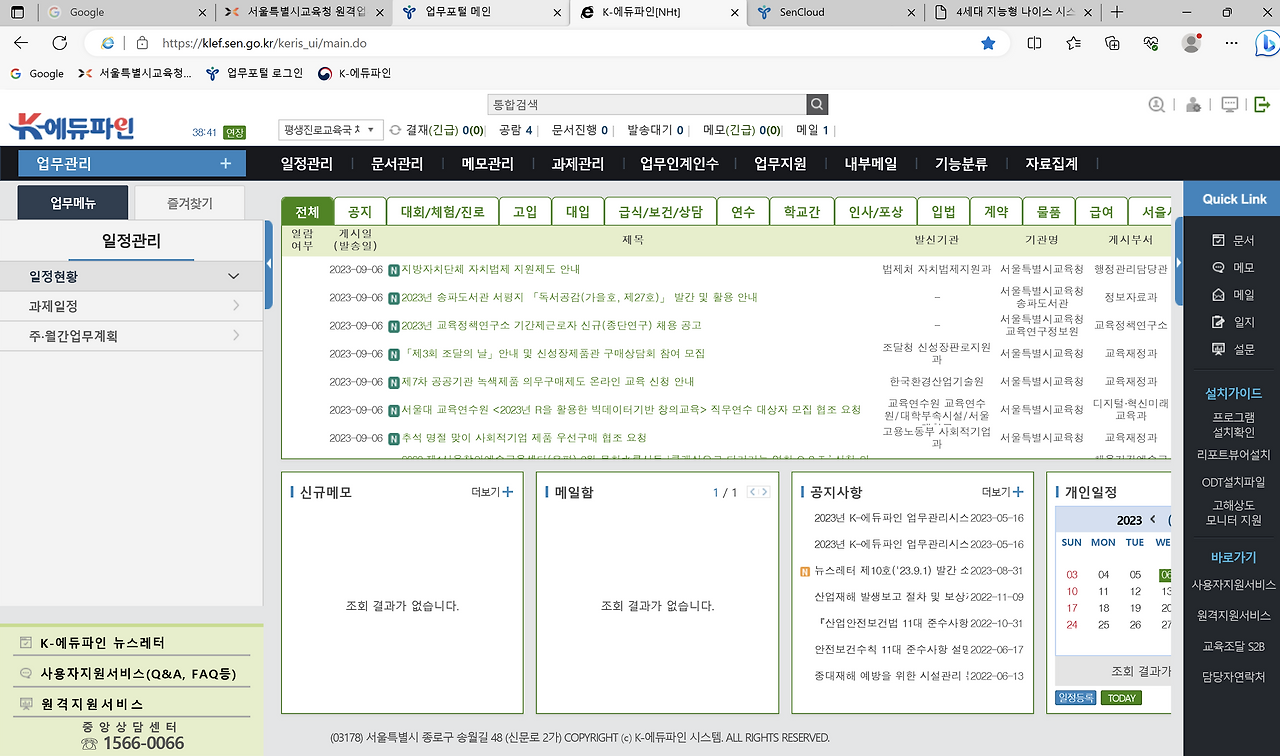Image resolution: width=1280 pixels, height=756 pixels.
Task: Open the 설문 Quick Link
Action: point(1232,349)
